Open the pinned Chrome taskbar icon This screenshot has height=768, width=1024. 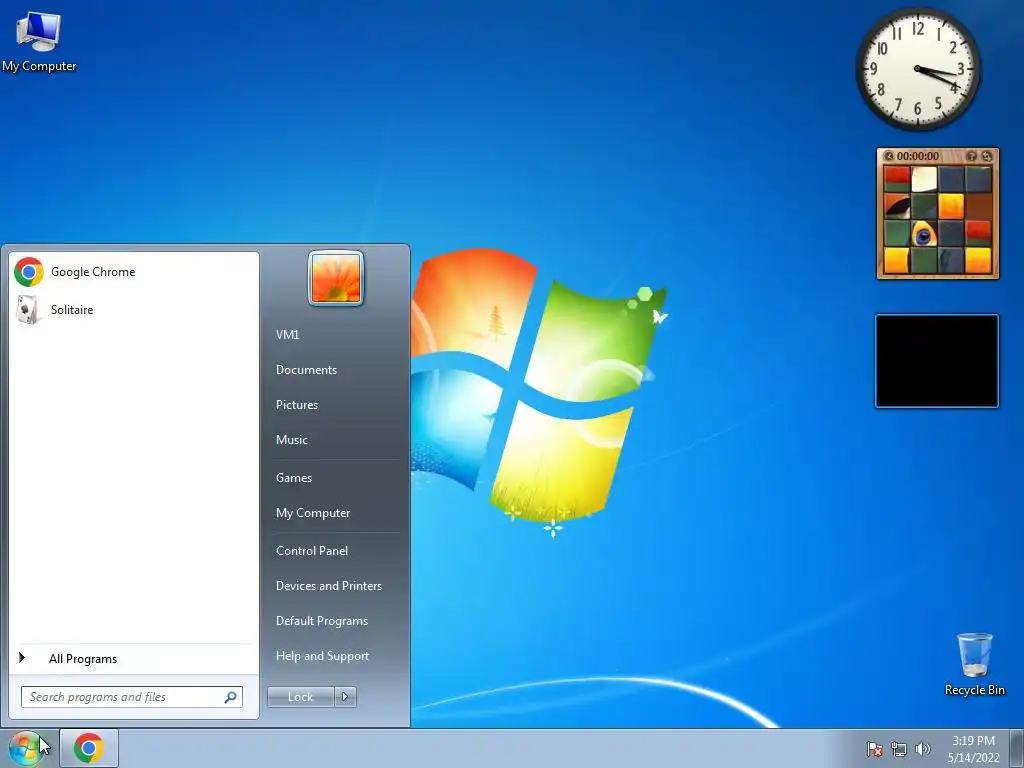tap(89, 748)
